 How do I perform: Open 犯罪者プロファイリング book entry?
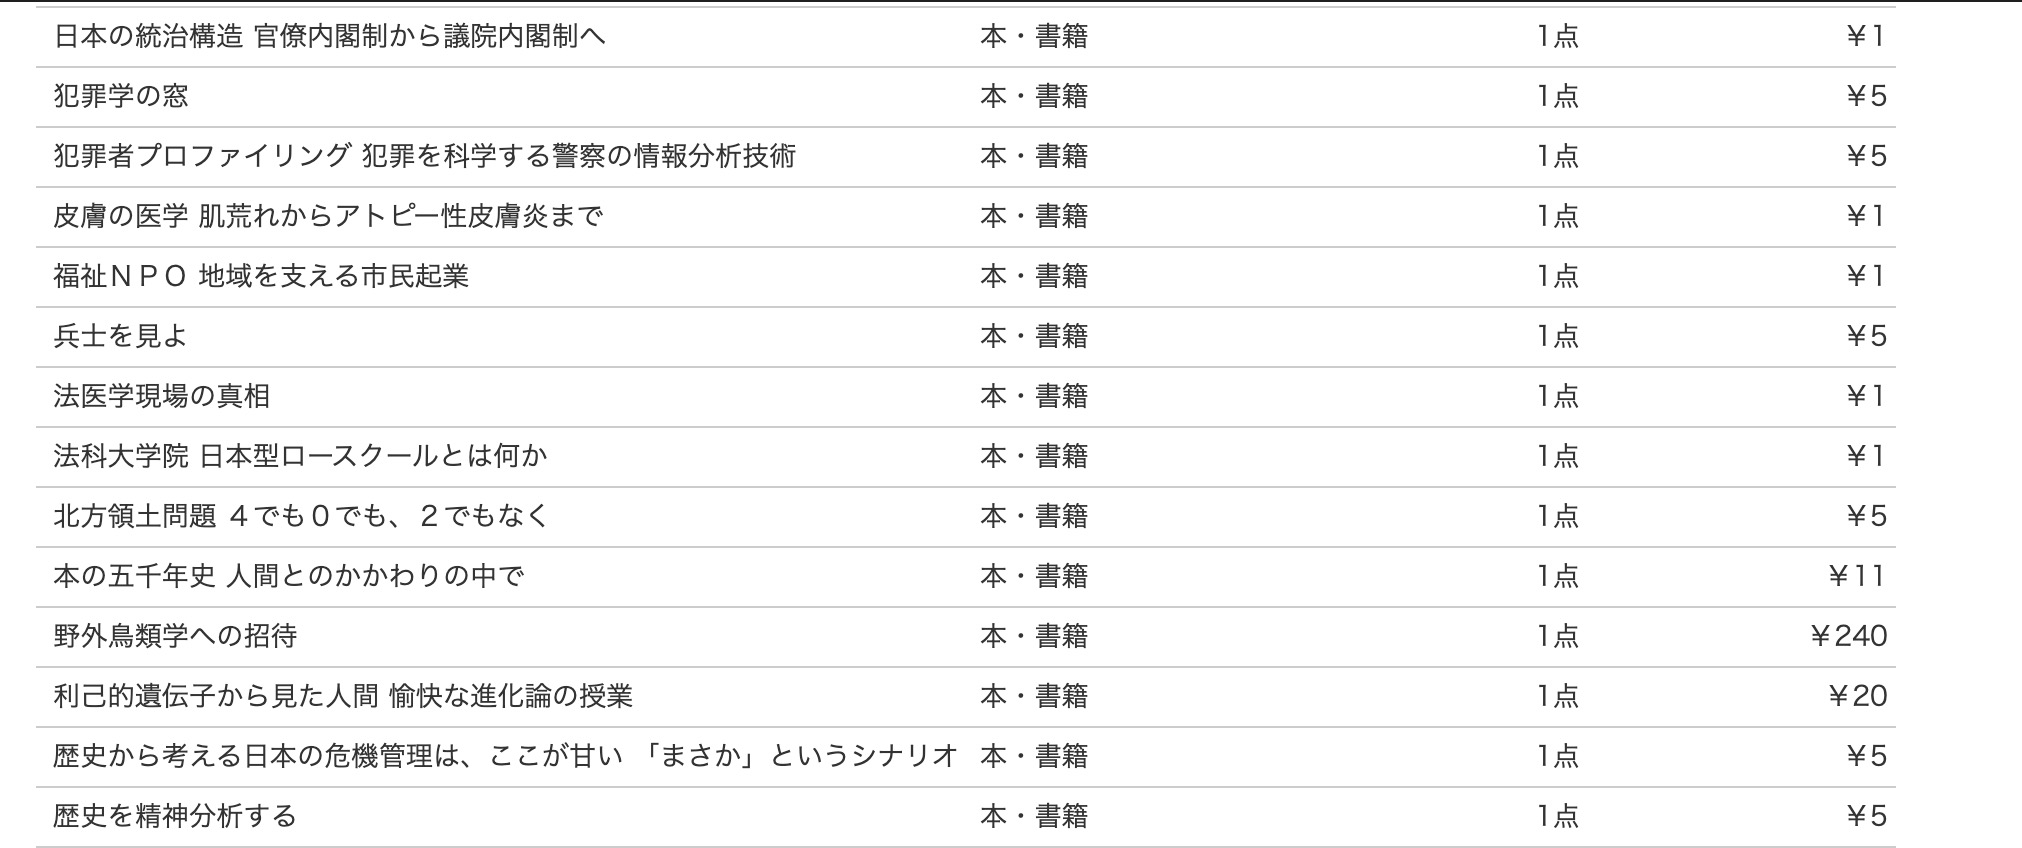pyautogui.click(x=424, y=157)
